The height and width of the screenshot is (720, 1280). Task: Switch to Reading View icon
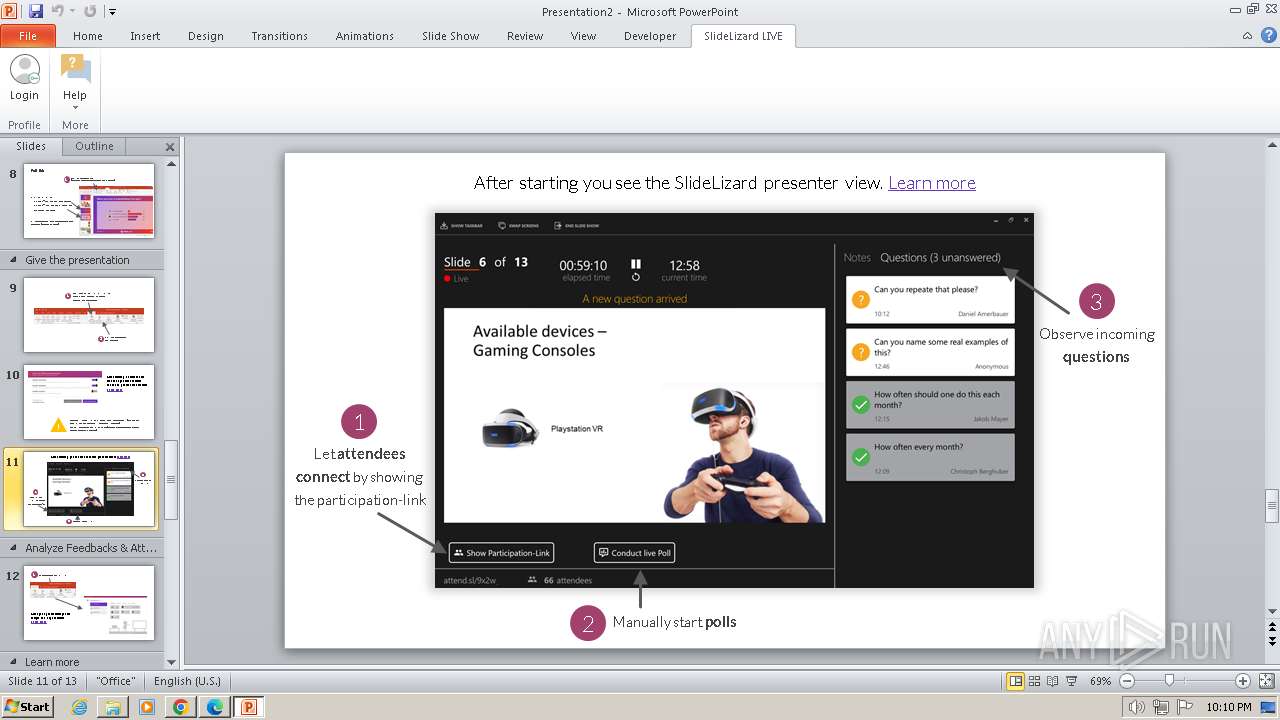(1052, 681)
